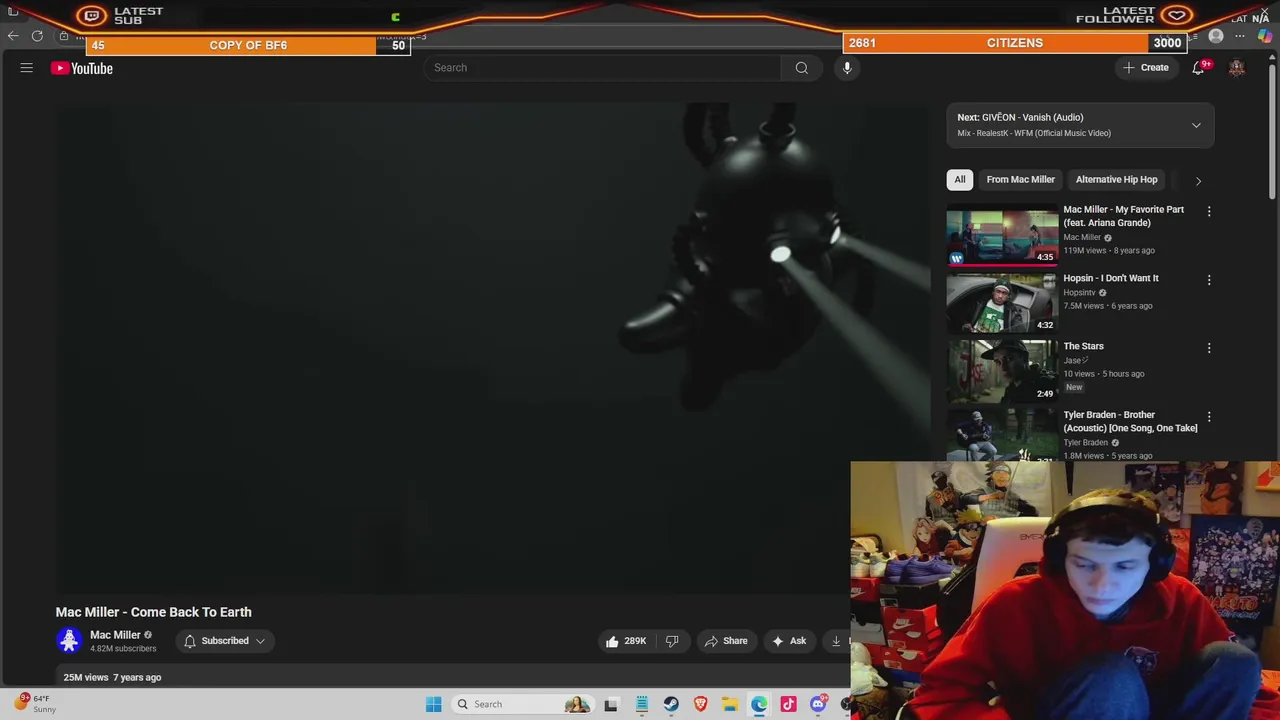This screenshot has height=720, width=1280.
Task: Open Windows Start menu
Action: pos(434,704)
